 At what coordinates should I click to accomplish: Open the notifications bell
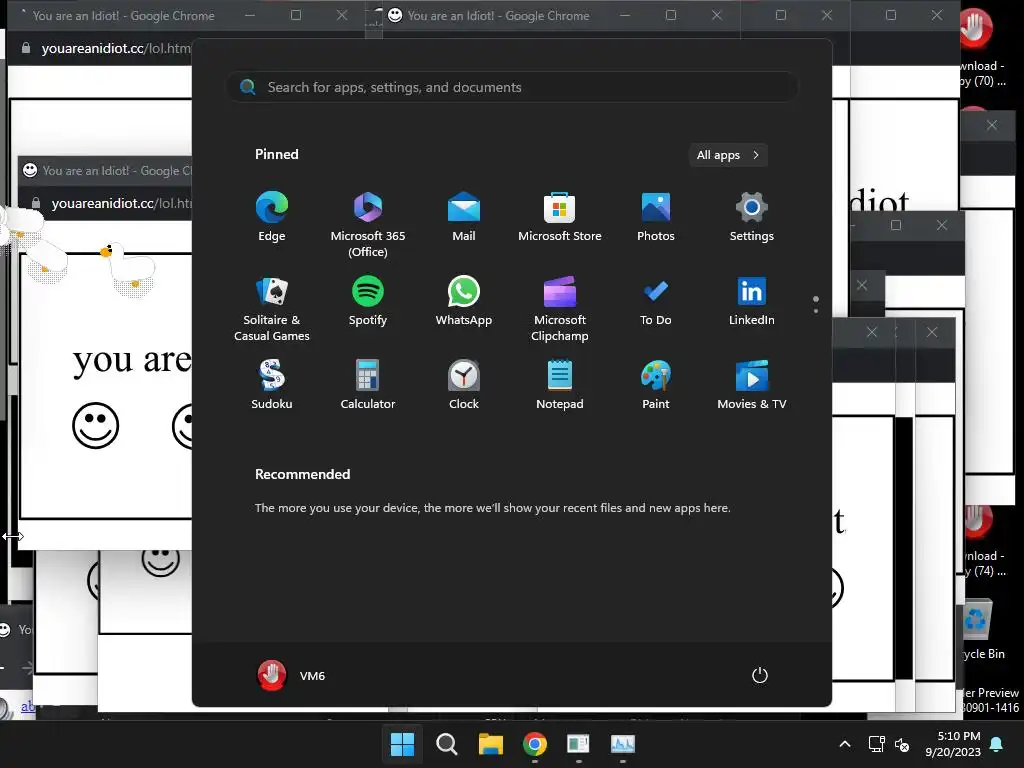coord(997,744)
